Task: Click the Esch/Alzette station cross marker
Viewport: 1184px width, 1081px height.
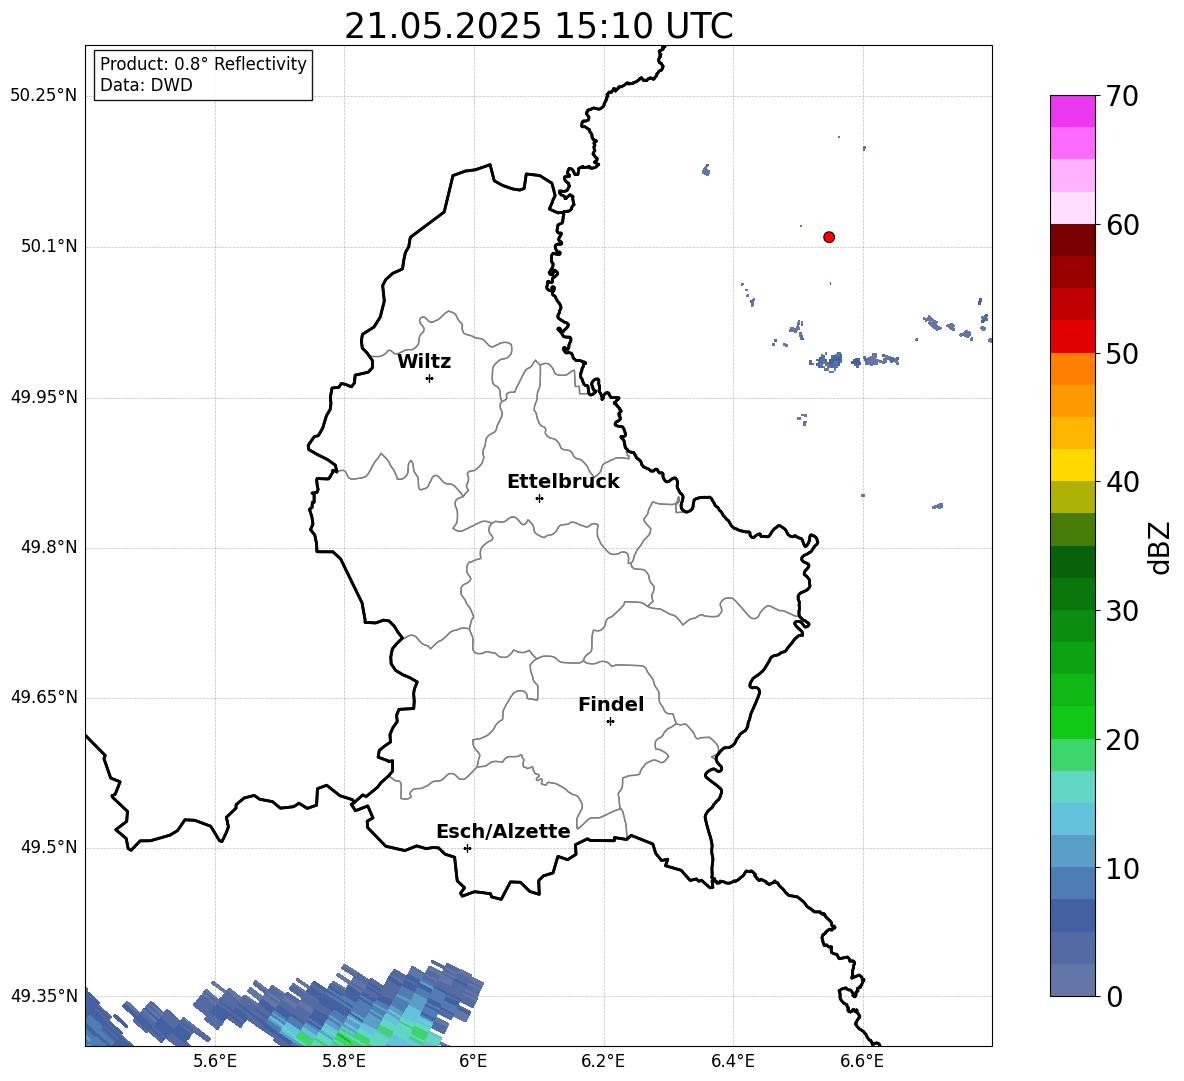Action: [x=467, y=848]
